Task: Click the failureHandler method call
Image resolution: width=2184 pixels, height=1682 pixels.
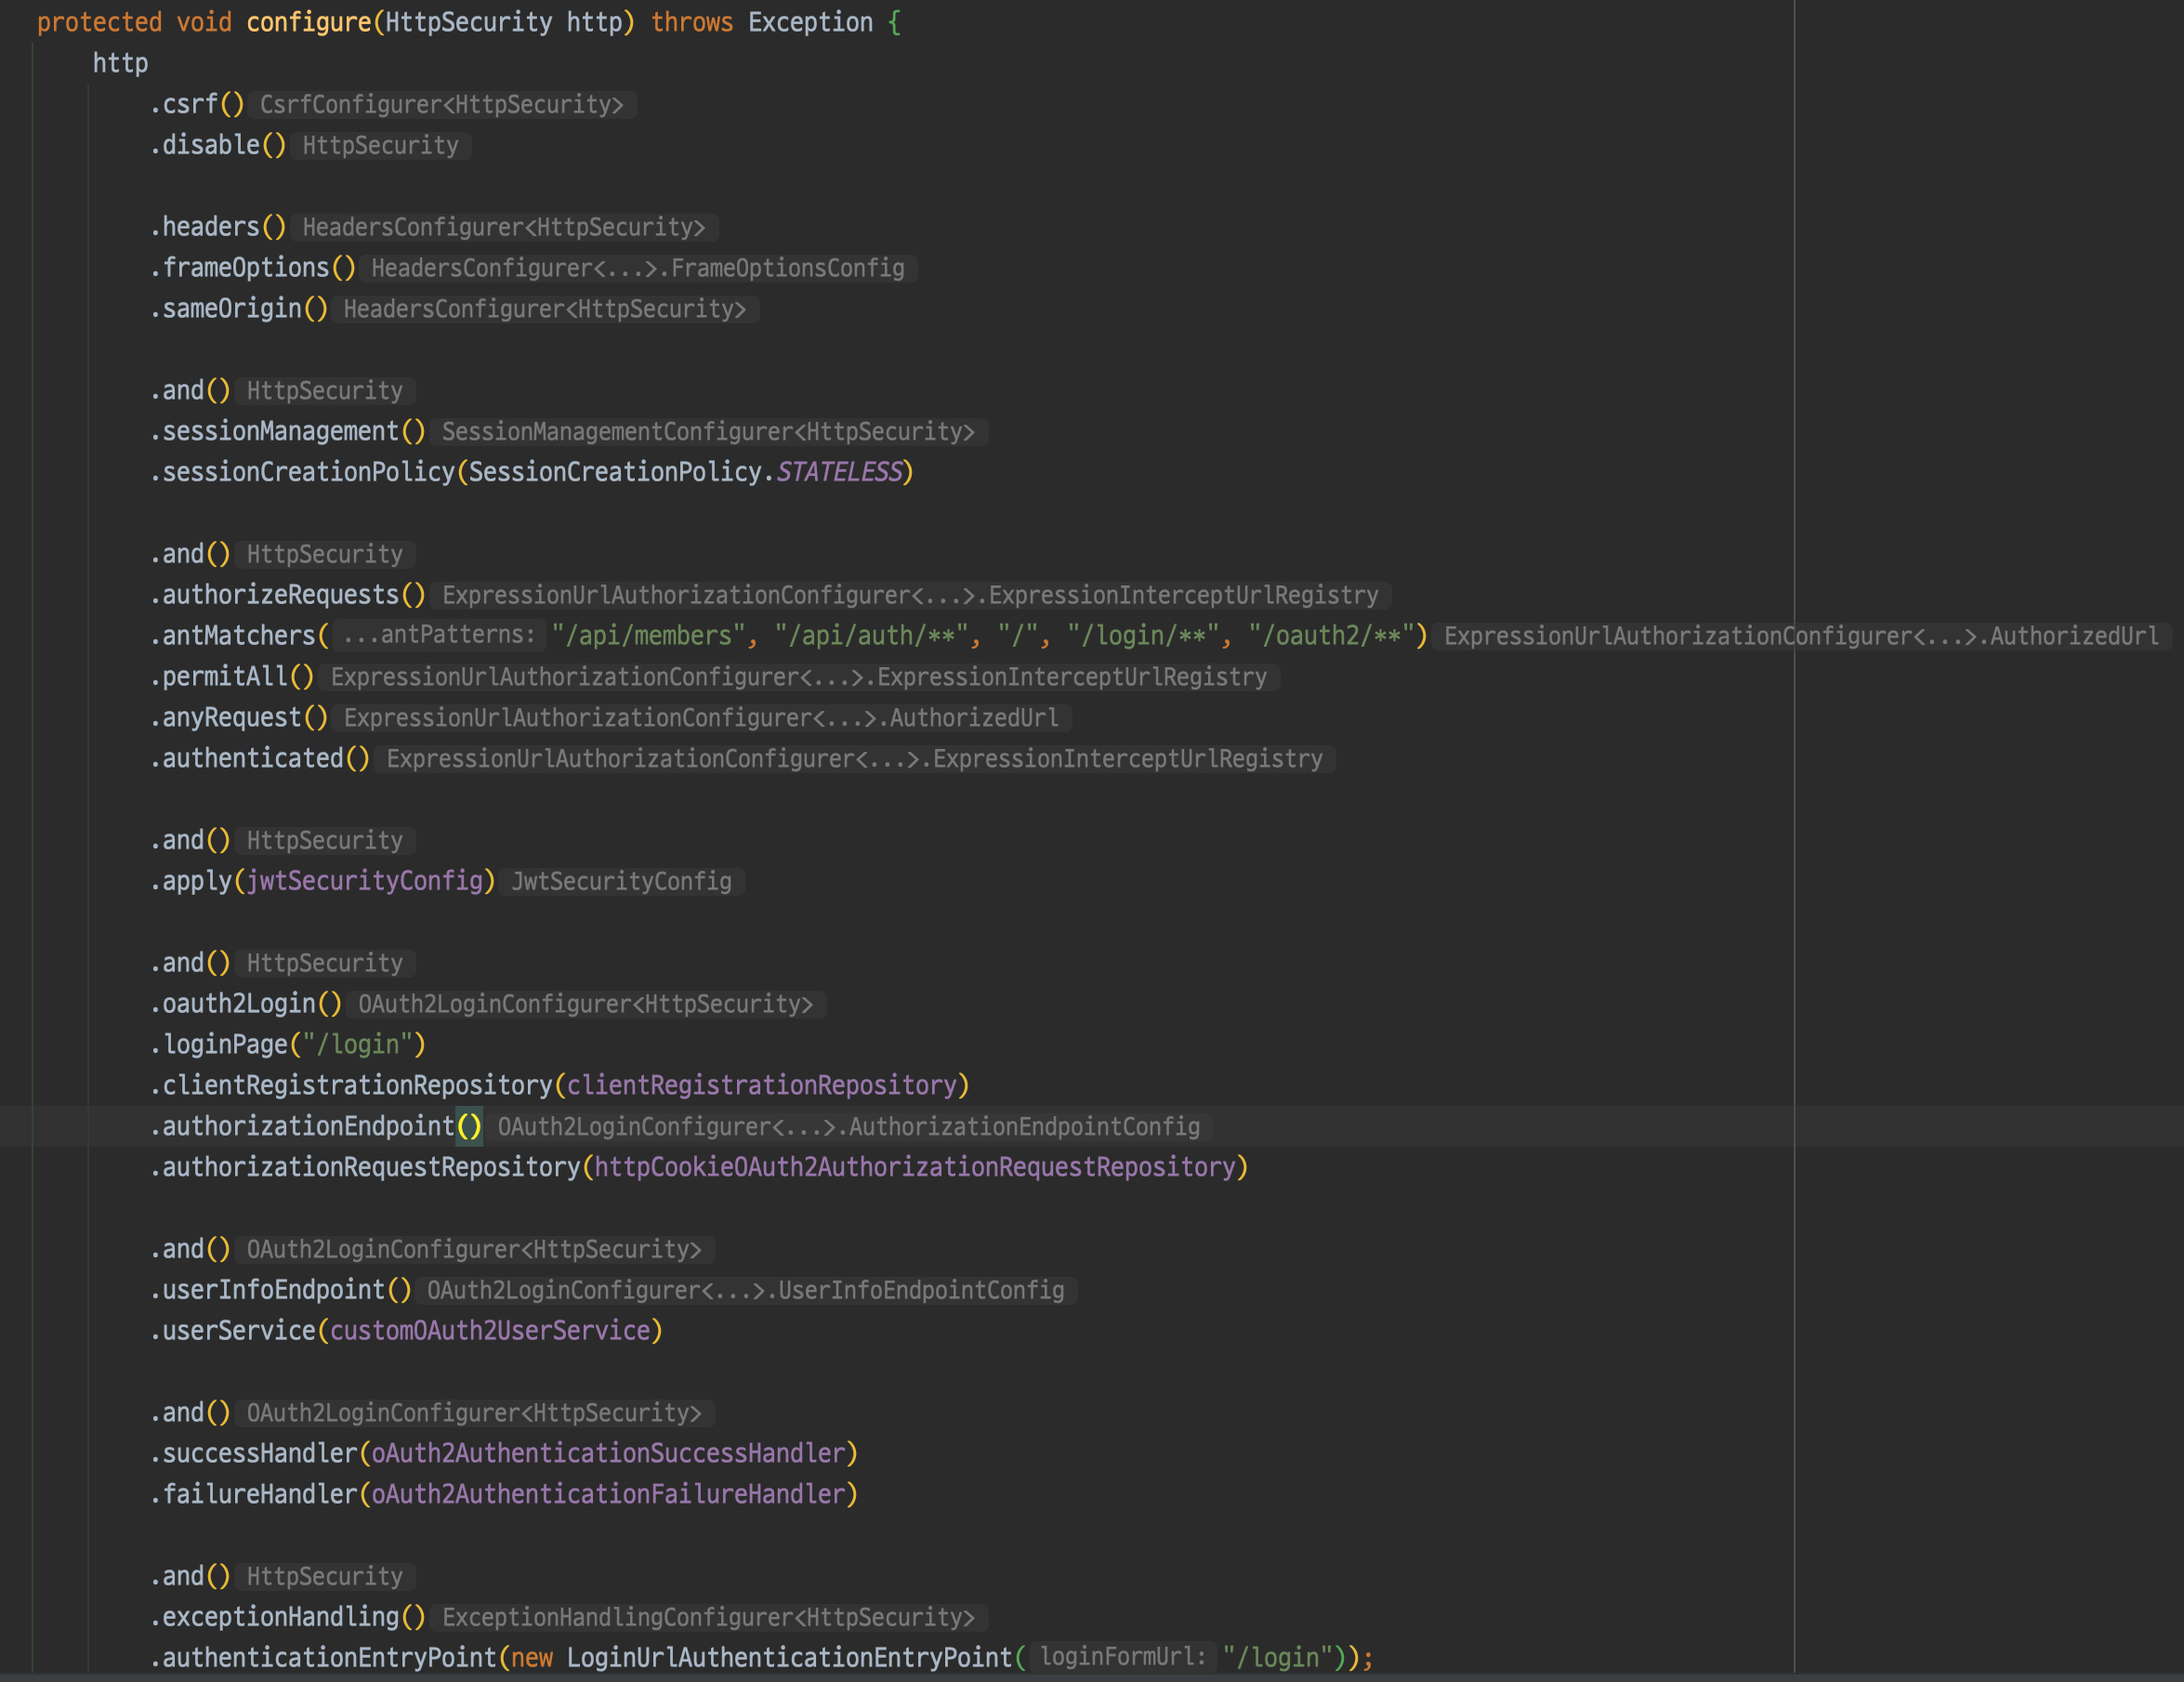Action: point(260,1495)
